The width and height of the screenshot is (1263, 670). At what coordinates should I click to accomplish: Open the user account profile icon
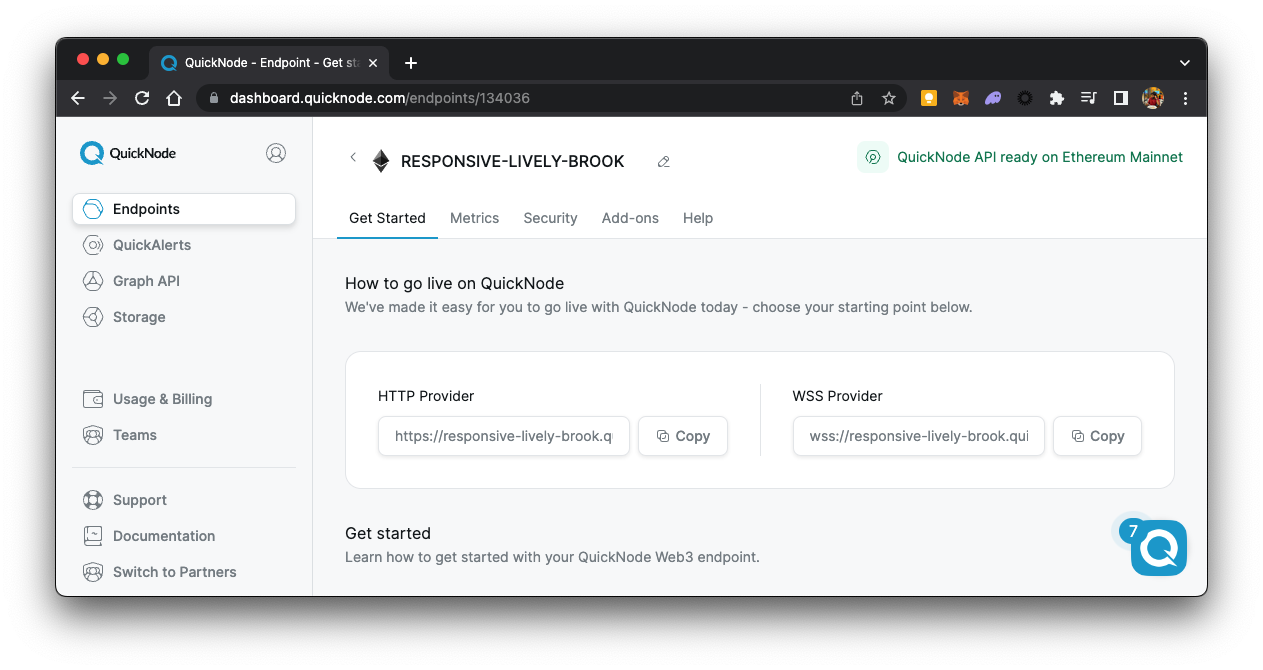(276, 153)
